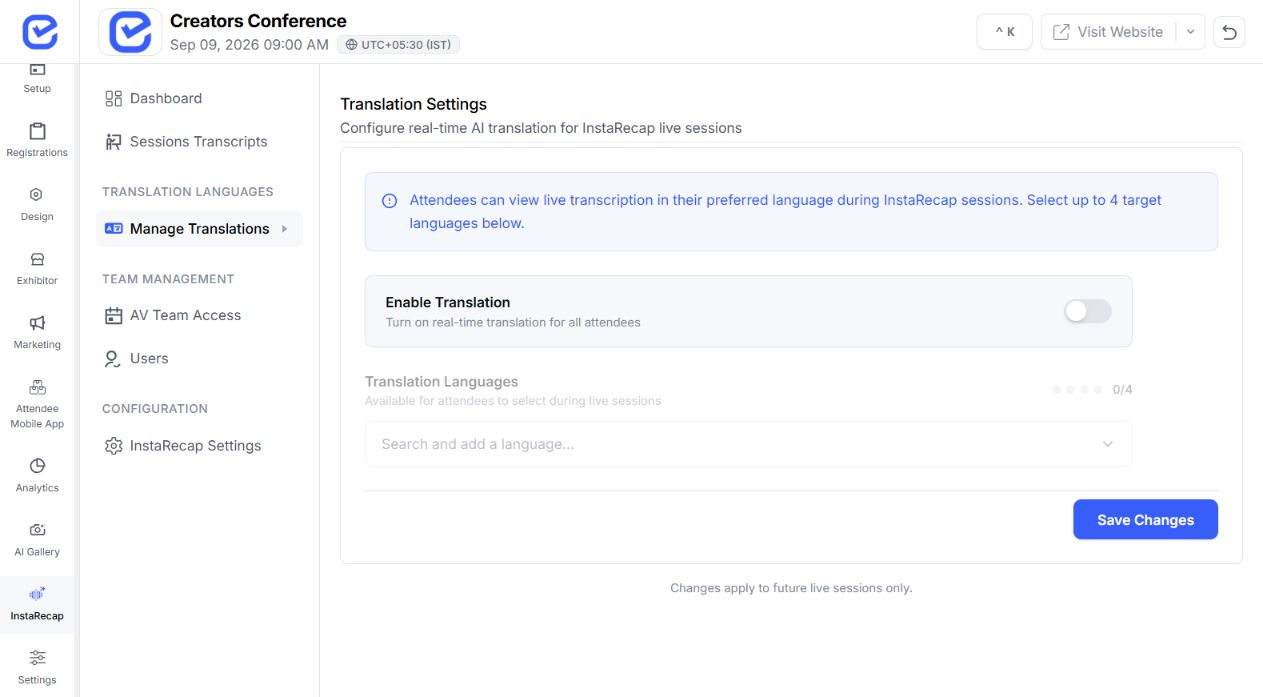Viewport: 1263px width, 697px height.
Task: Click the app logo in top-left corner
Action: coord(39,32)
